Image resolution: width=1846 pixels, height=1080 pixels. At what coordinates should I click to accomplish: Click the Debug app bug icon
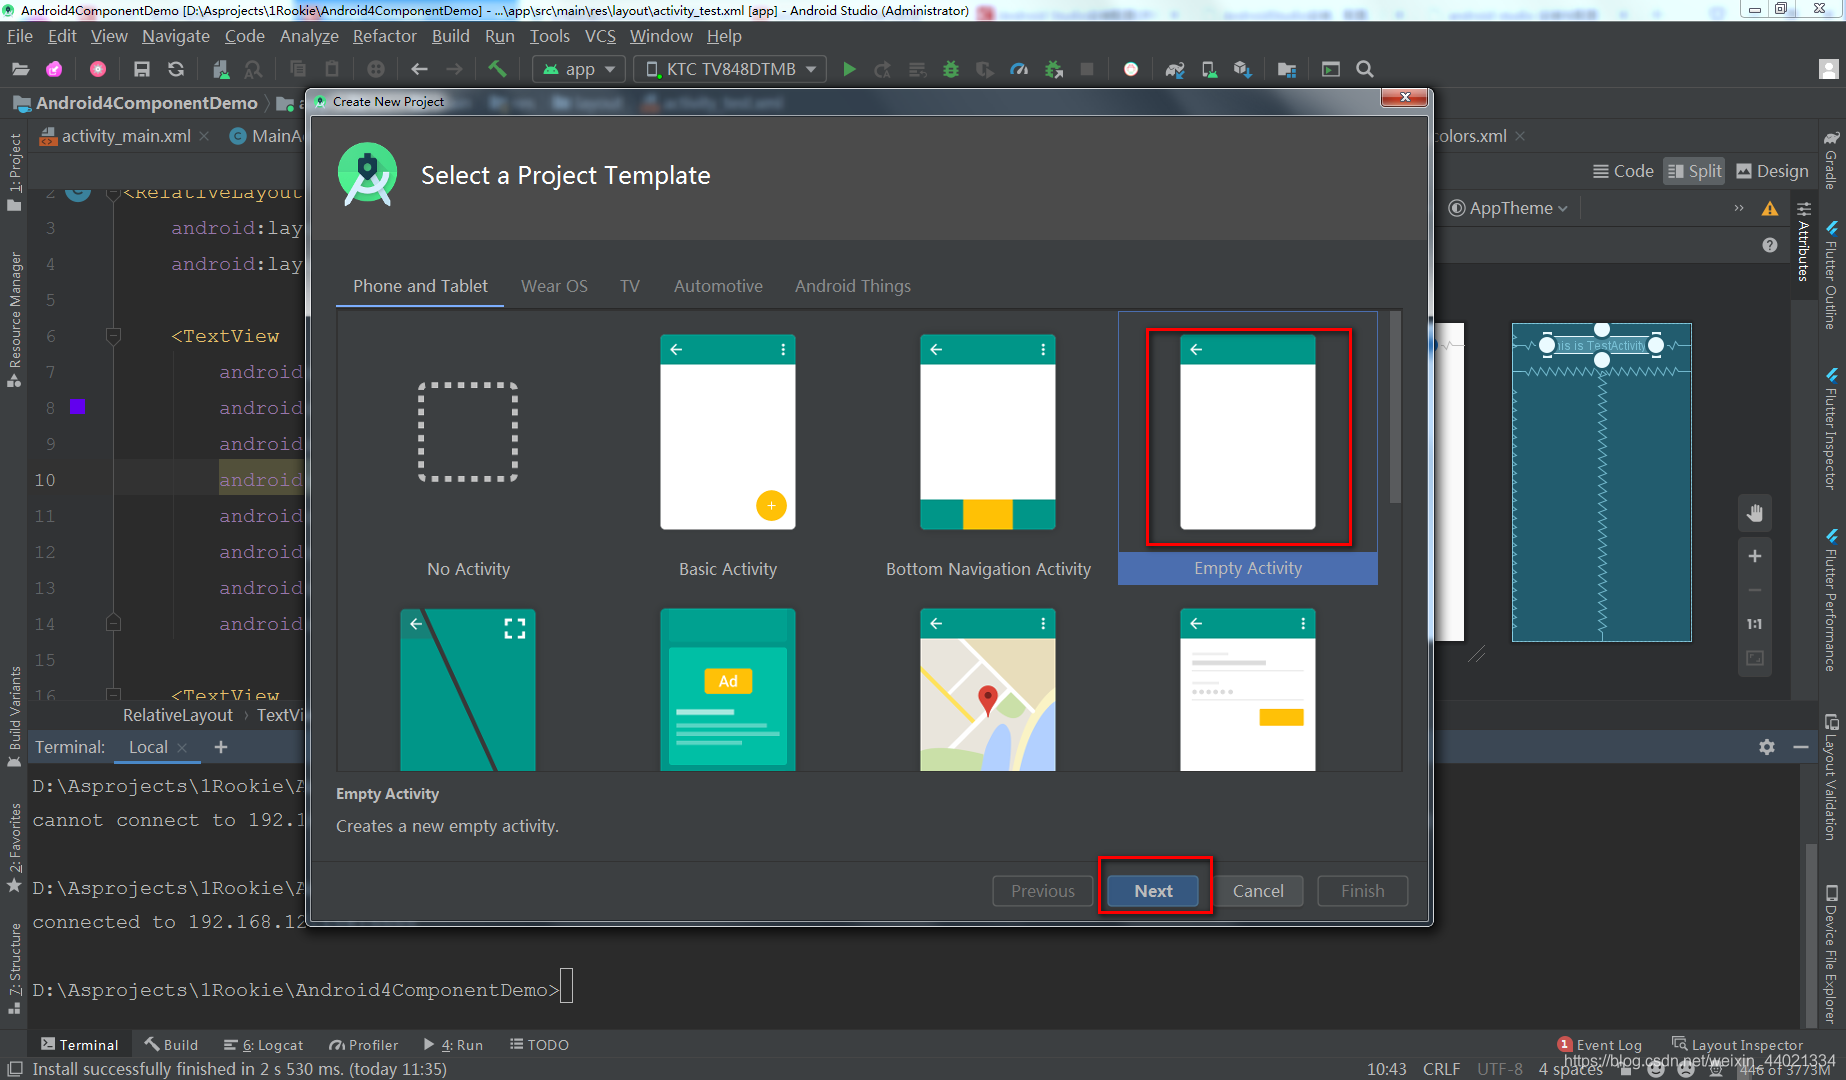click(x=951, y=69)
